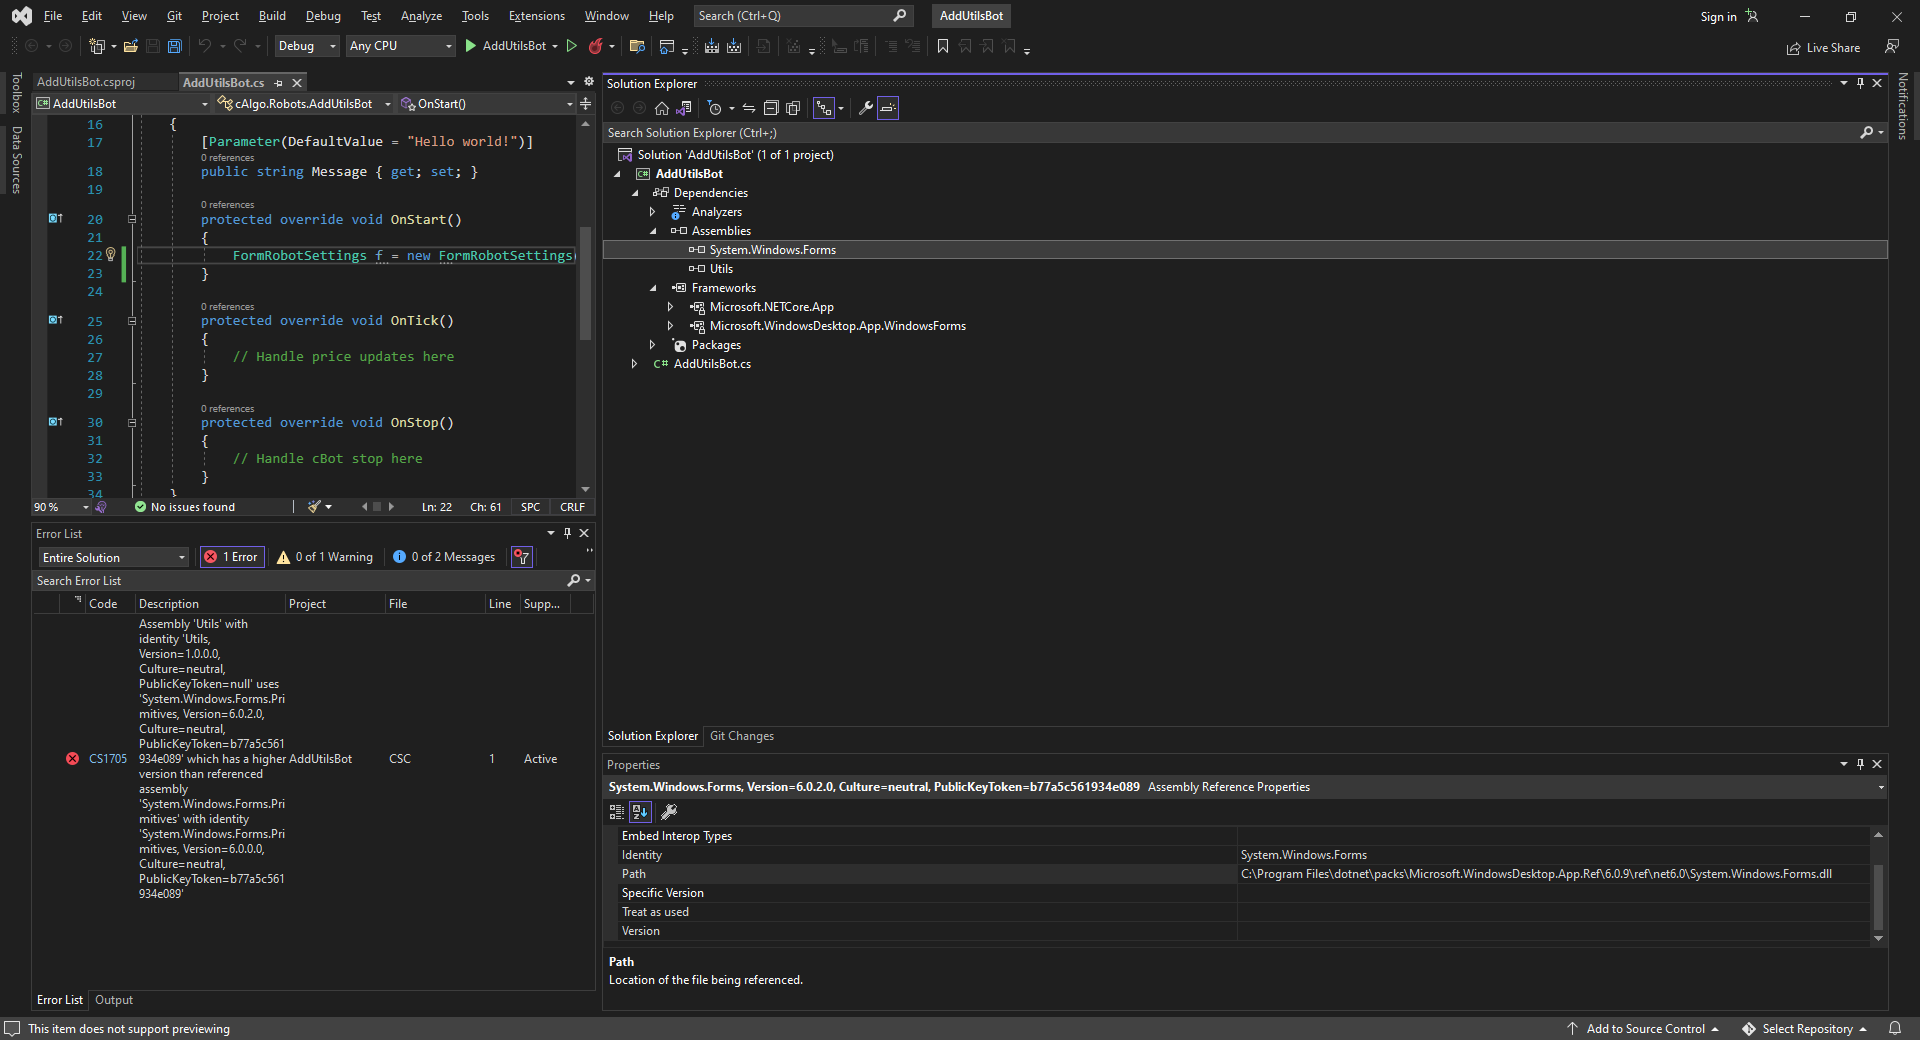Image resolution: width=1920 pixels, height=1040 pixels.
Task: Toggle the 0 of 2 Messages filter
Action: pyautogui.click(x=444, y=557)
